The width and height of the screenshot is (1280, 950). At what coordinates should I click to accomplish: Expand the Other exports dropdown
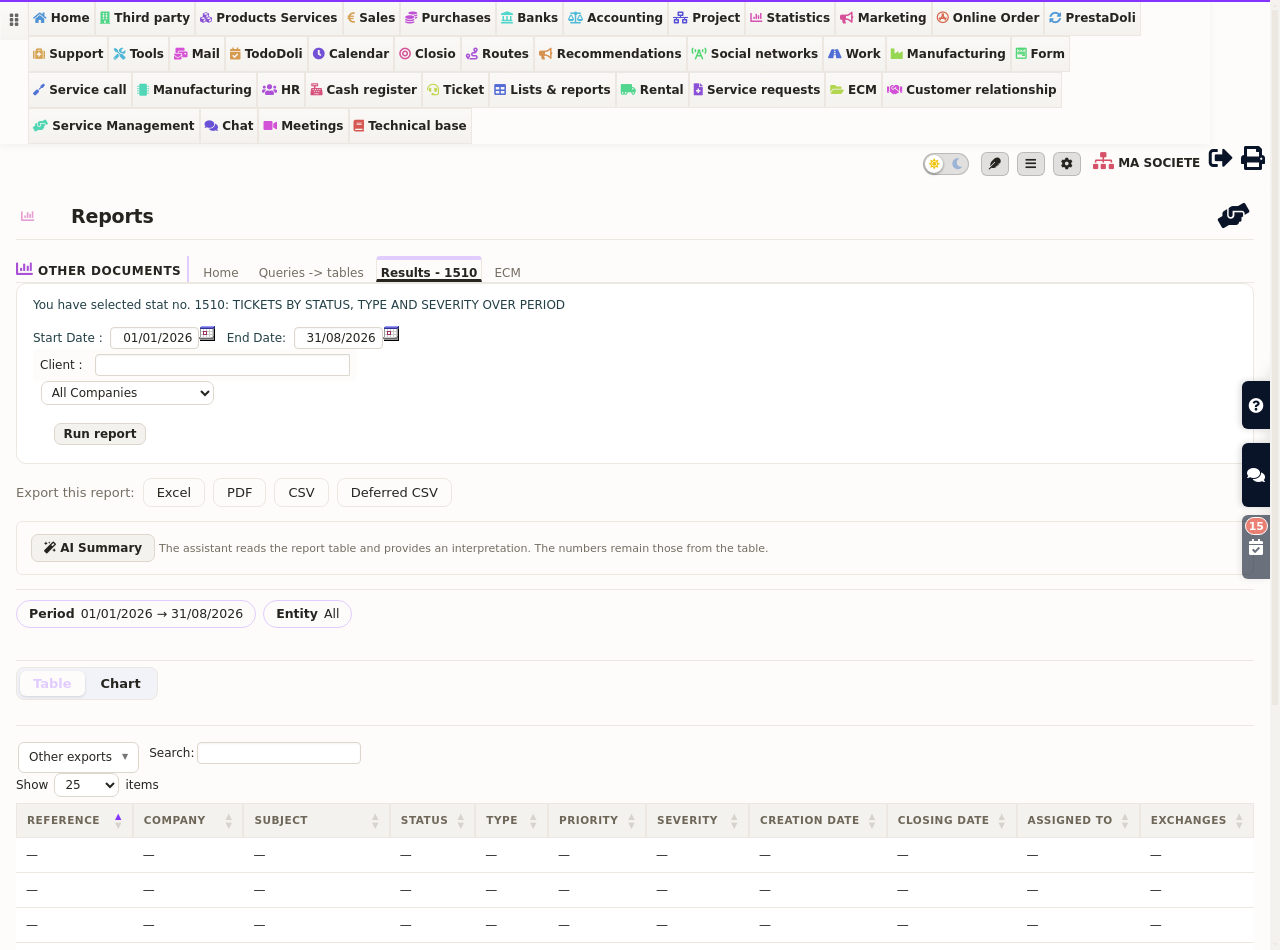point(78,757)
